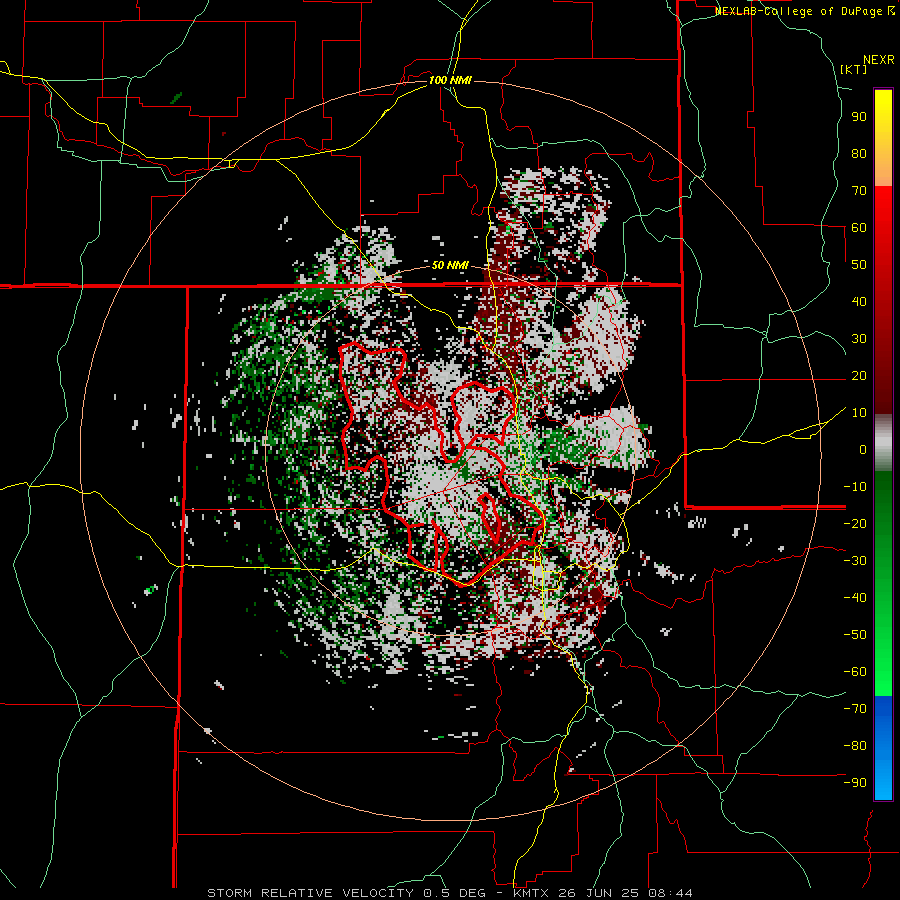The width and height of the screenshot is (900, 900).
Task: Click the -60 value on velocity scale
Action: (855, 672)
